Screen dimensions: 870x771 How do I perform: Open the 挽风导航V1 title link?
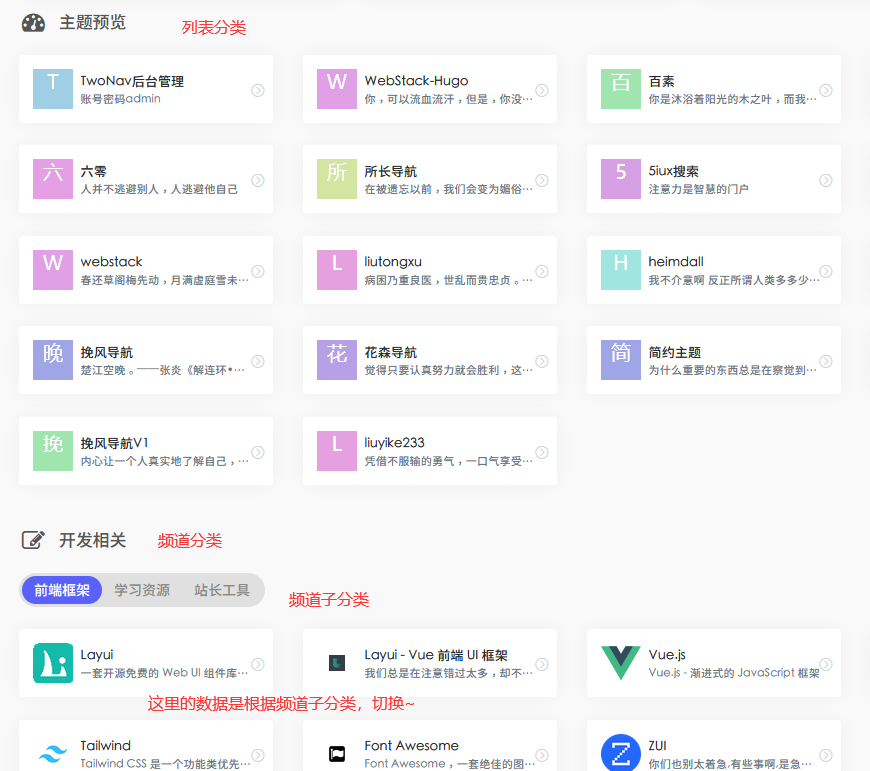click(114, 443)
